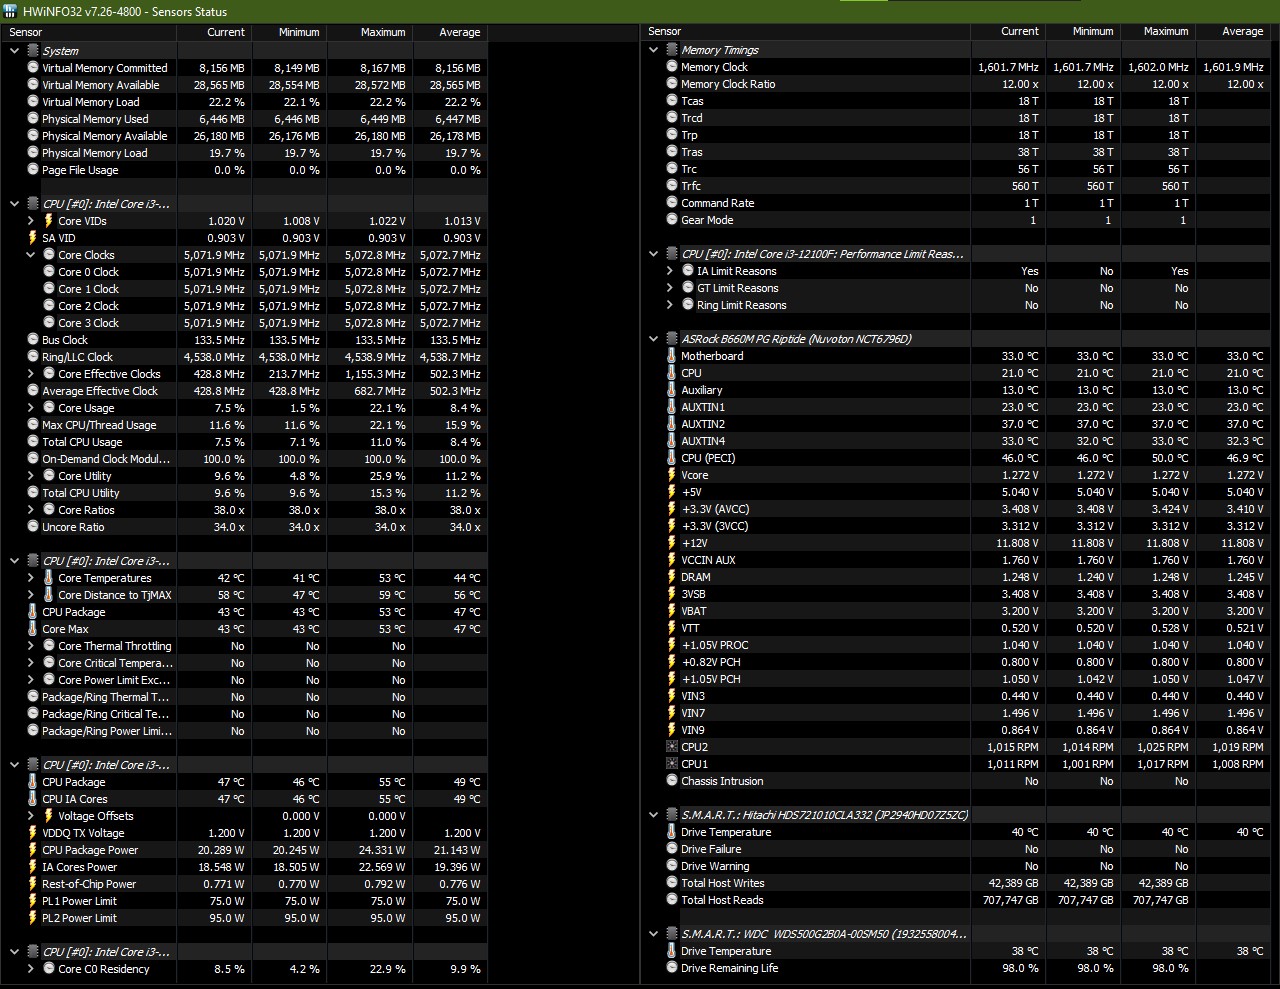Click the icon beside Drive Remaining Life
Viewport: 1280px width, 989px height.
pos(672,967)
